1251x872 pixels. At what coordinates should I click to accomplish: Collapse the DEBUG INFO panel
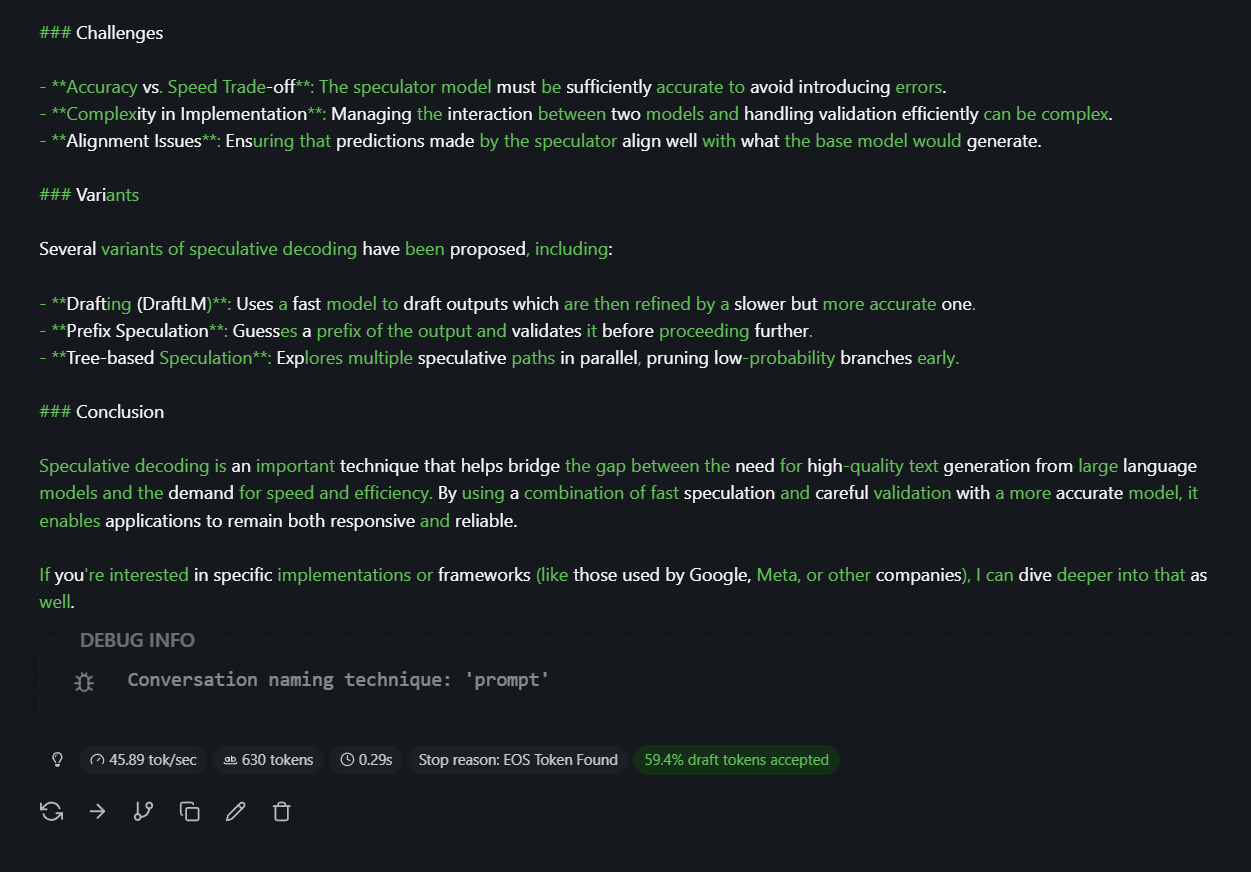(137, 640)
